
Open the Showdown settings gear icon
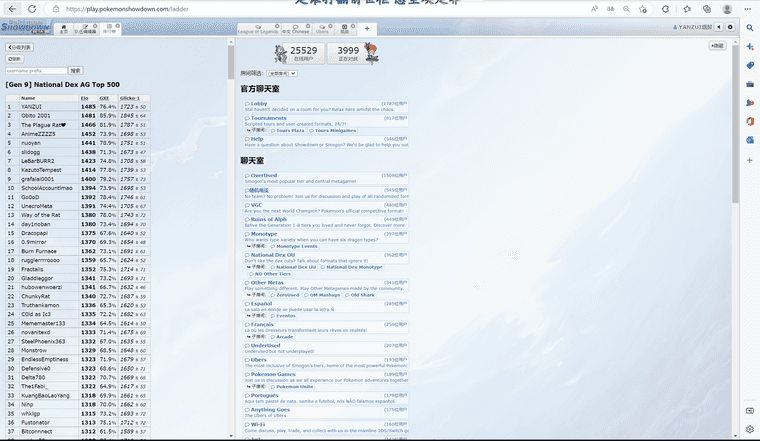pos(730,27)
